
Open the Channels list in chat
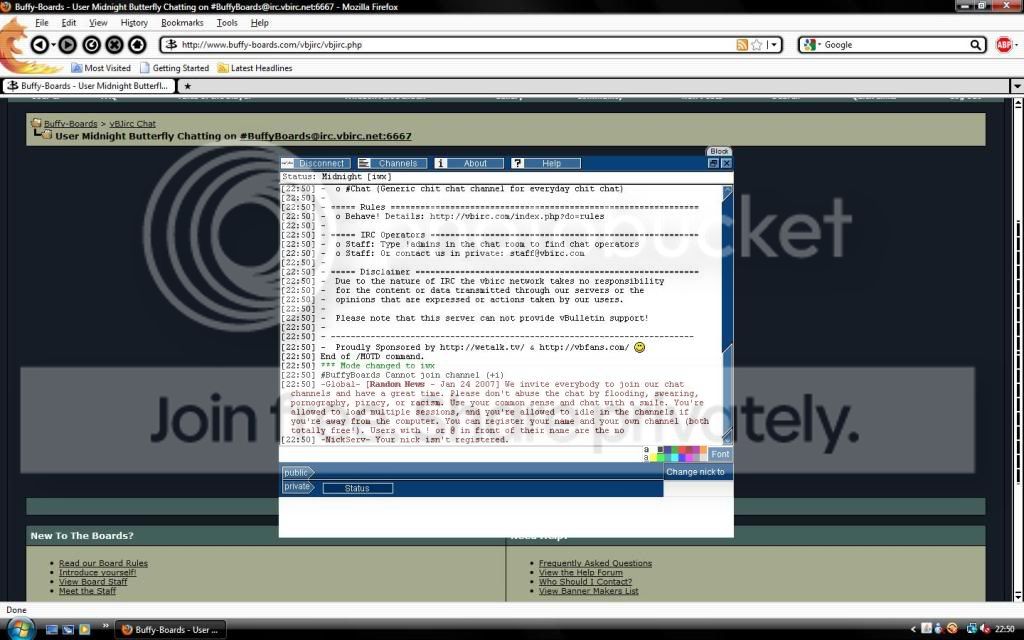pyautogui.click(x=392, y=163)
